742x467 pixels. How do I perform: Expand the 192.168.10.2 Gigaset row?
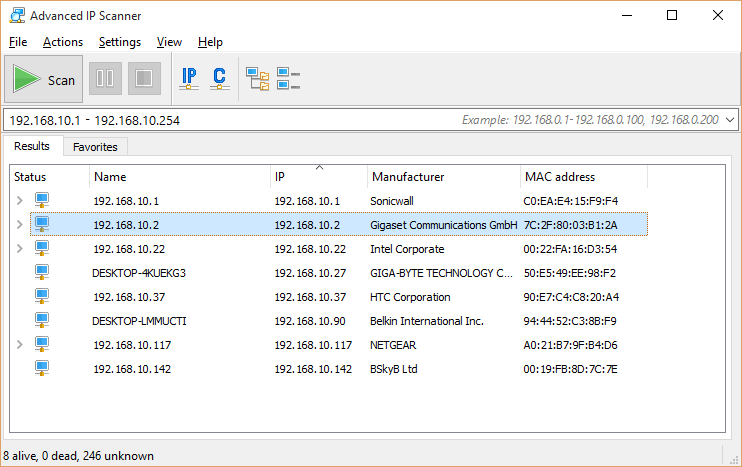point(19,224)
